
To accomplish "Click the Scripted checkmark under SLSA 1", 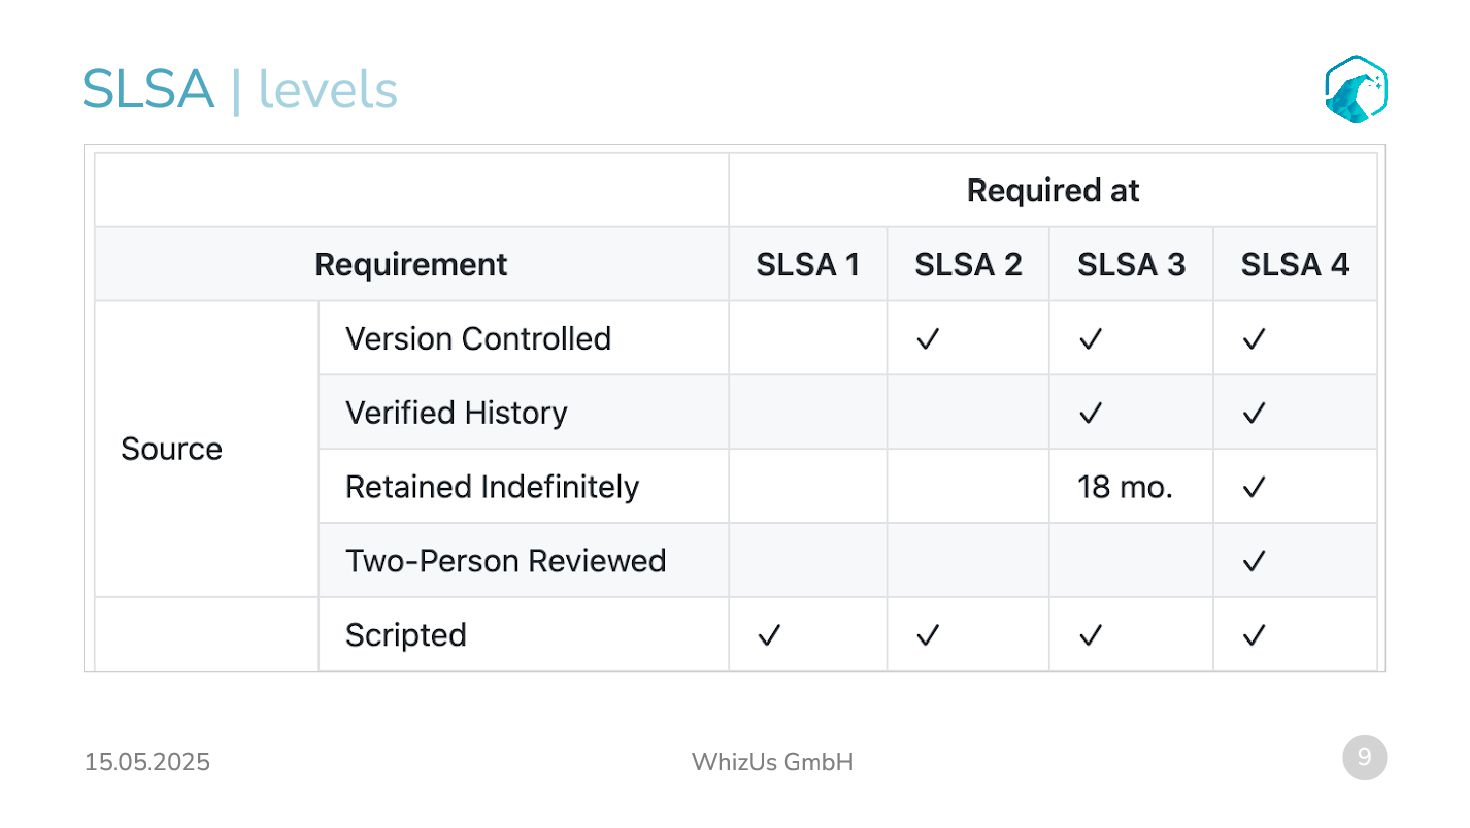I will pyautogui.click(x=768, y=635).
